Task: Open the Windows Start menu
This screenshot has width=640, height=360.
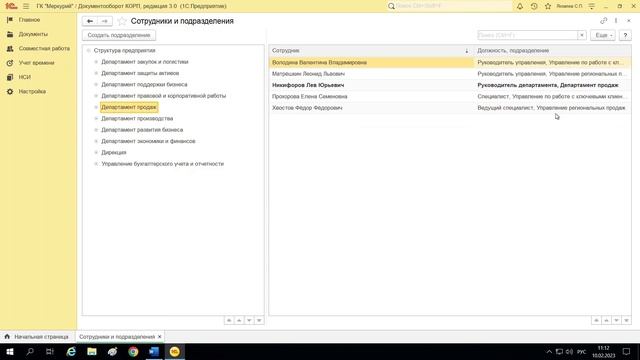Action: [10, 352]
